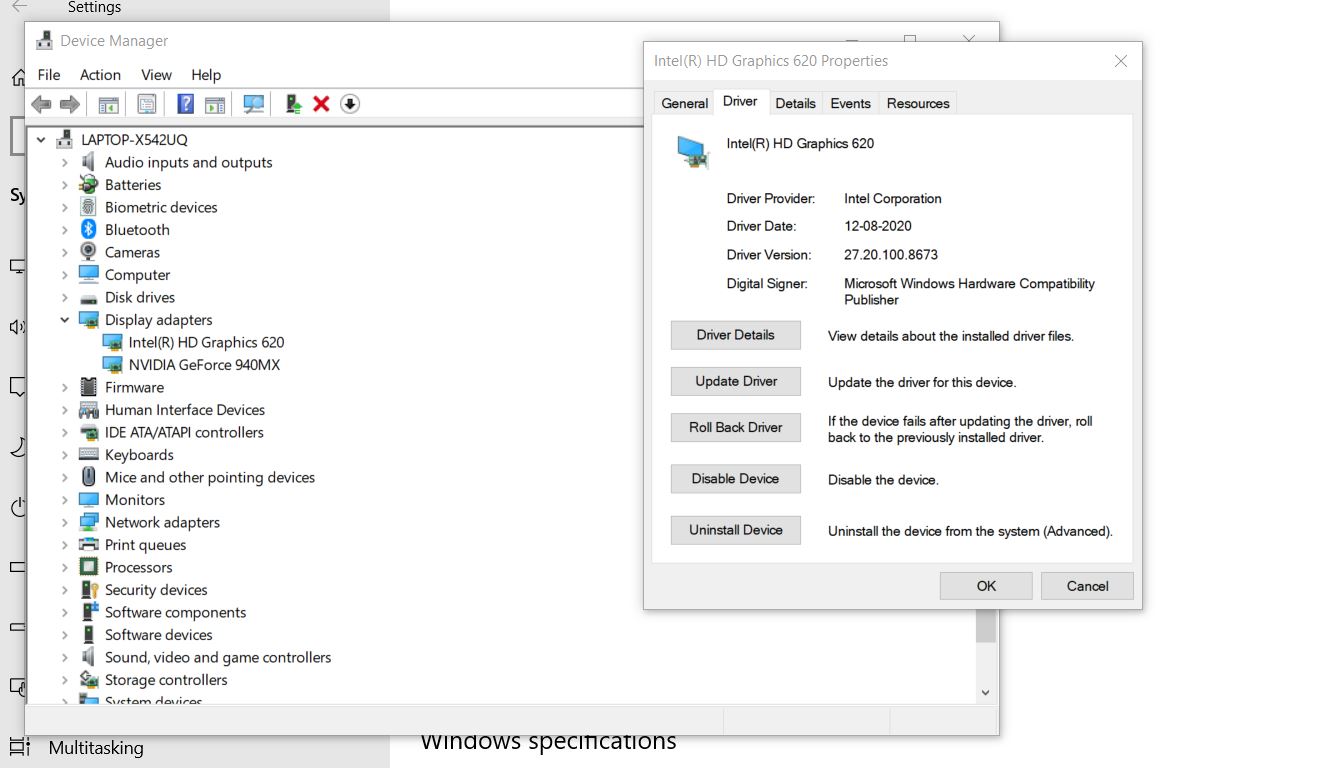Expand the Firmware category chevron
Viewport: 1329px width, 768px height.
(65, 387)
